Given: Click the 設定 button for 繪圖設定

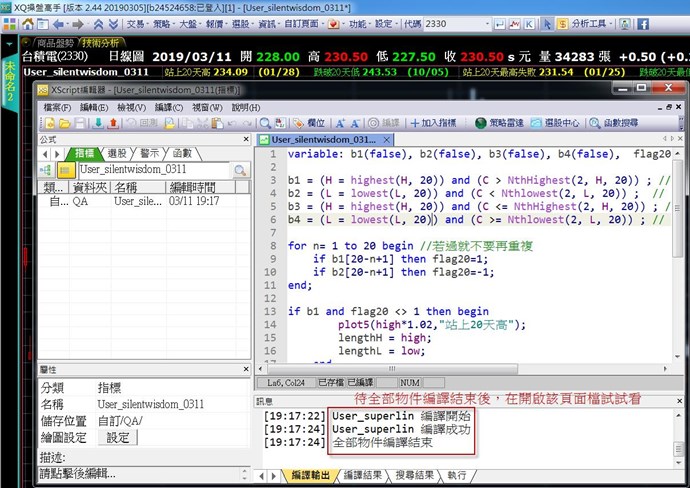Looking at the screenshot, I should tap(118, 437).
